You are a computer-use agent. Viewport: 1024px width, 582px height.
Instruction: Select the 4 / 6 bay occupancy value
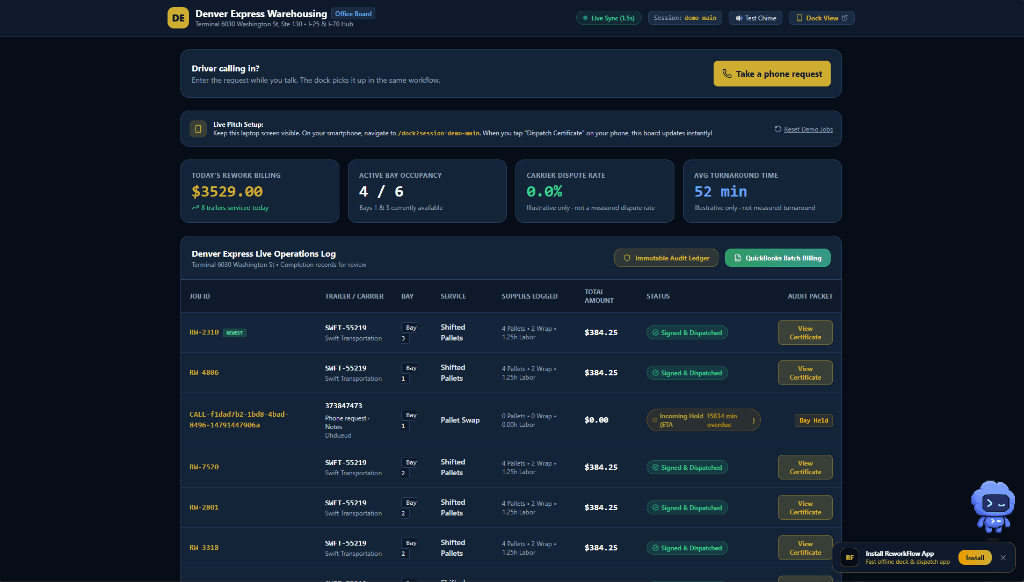point(381,191)
